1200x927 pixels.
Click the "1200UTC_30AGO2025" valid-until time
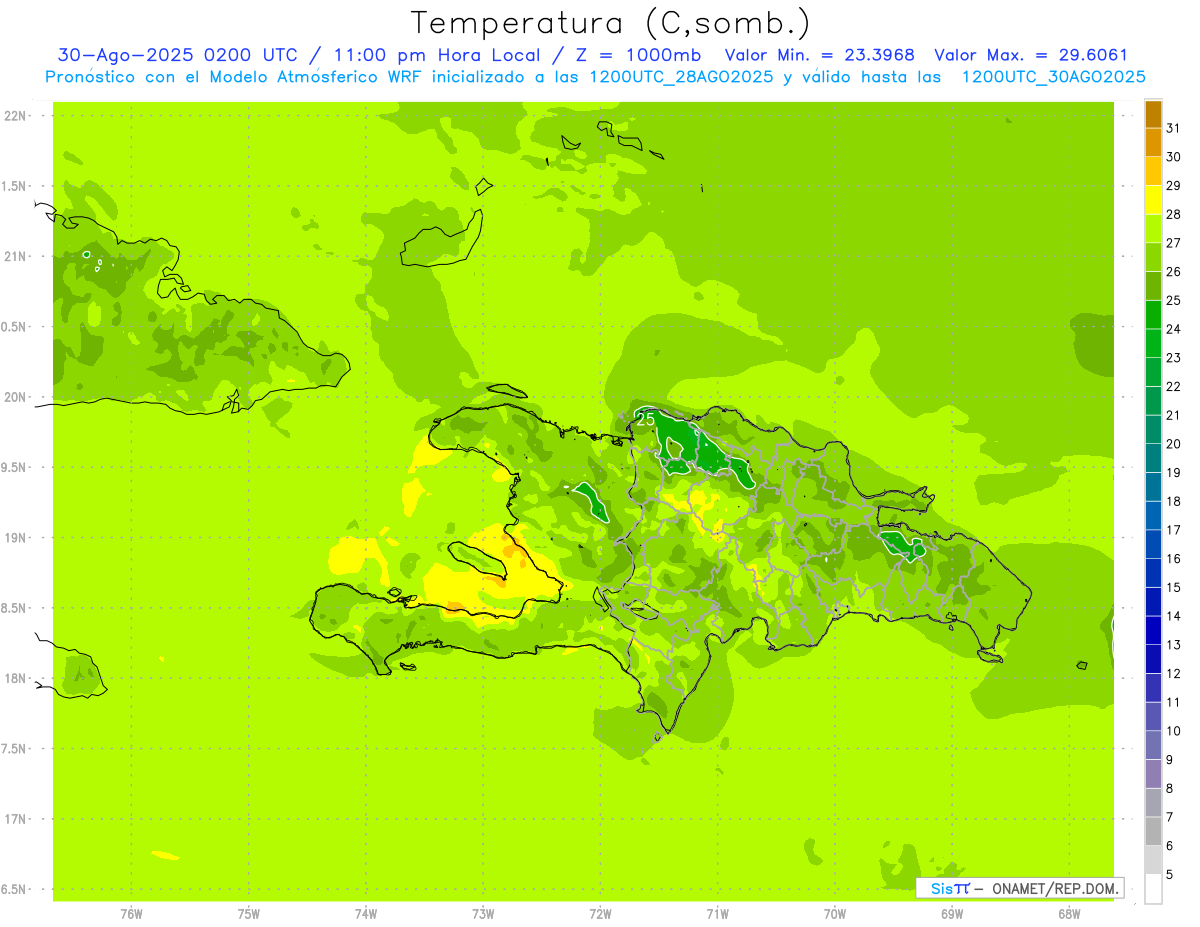point(1053,77)
